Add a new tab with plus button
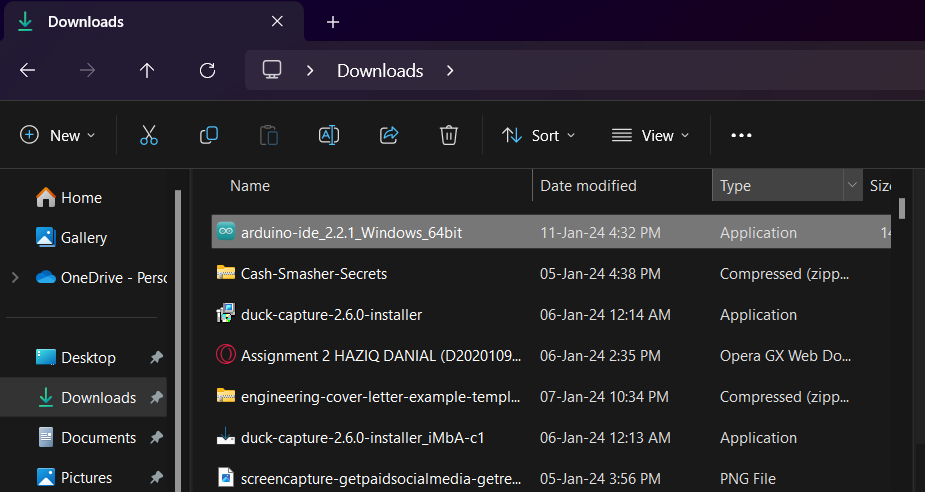 point(333,22)
